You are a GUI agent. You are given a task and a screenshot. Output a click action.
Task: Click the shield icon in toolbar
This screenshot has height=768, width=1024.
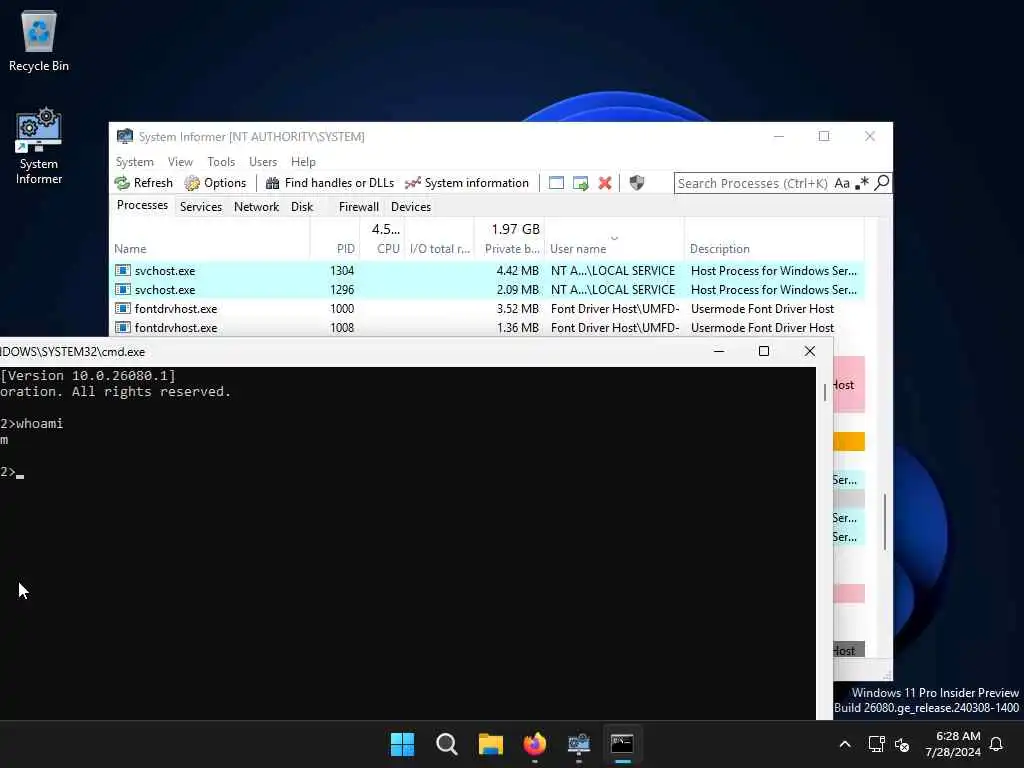pos(637,183)
